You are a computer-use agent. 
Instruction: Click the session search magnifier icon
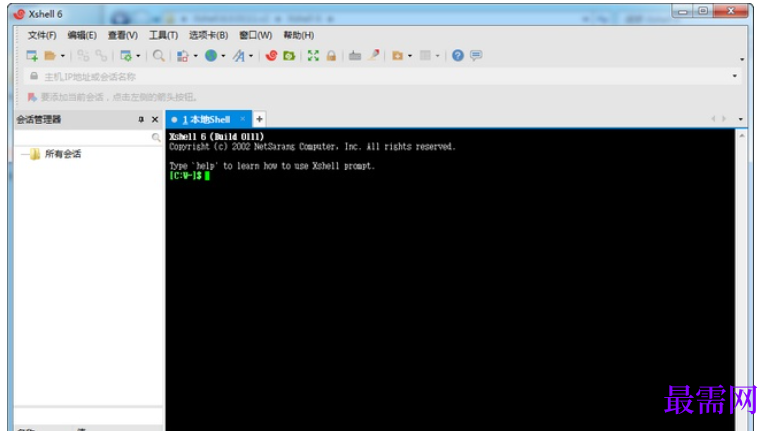tap(156, 138)
